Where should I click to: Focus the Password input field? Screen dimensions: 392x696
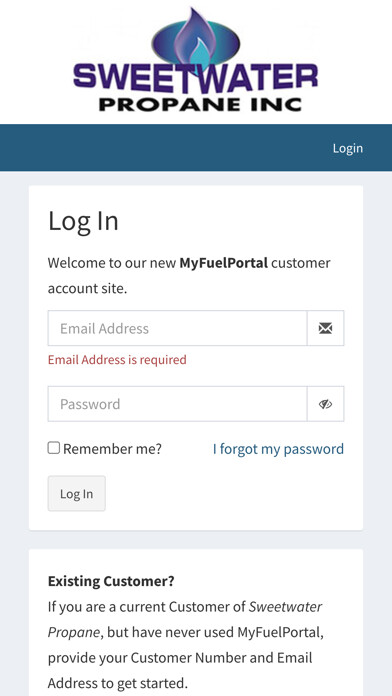pos(178,404)
